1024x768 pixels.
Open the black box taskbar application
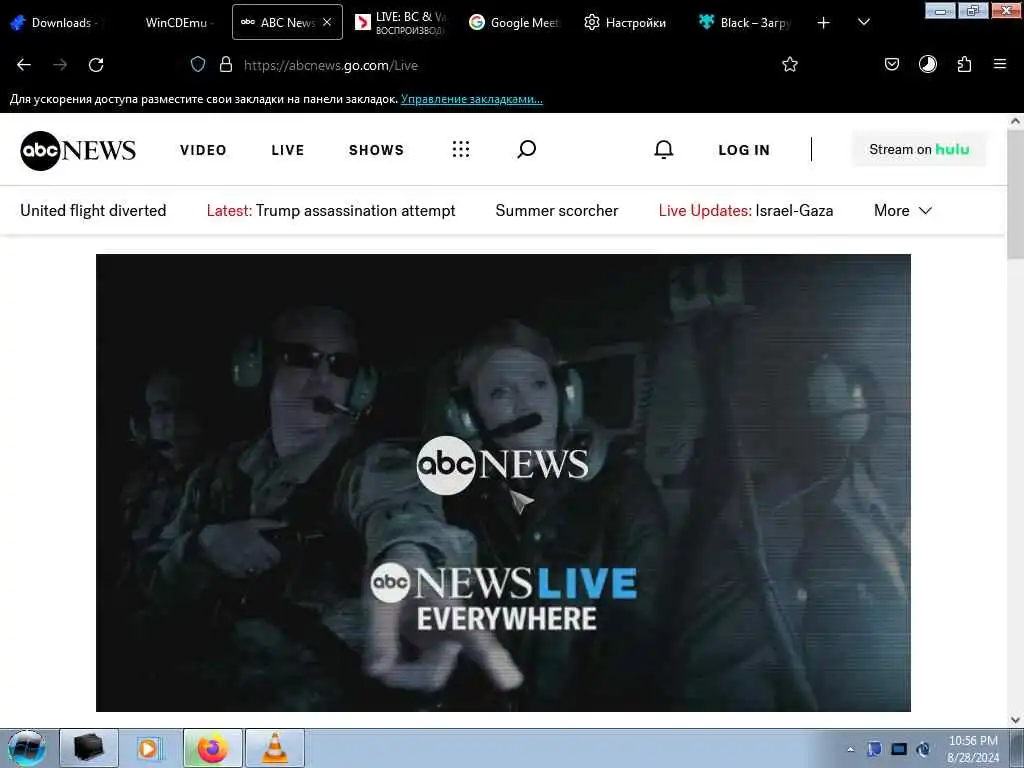[89, 748]
